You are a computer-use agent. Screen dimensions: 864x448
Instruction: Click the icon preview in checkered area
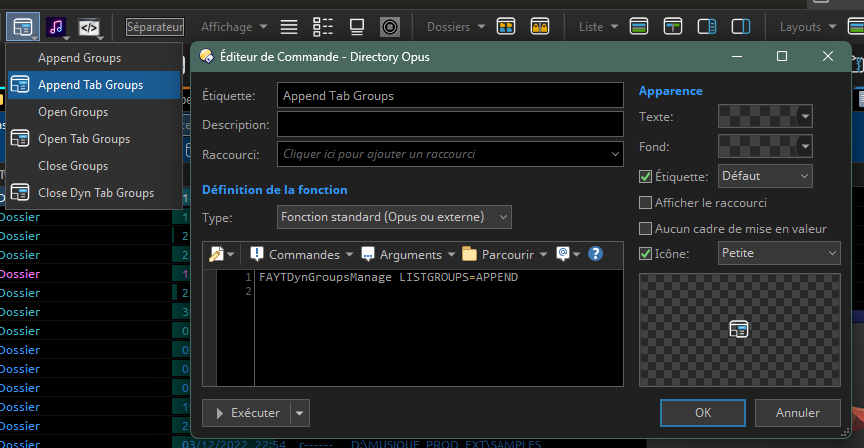(x=739, y=329)
